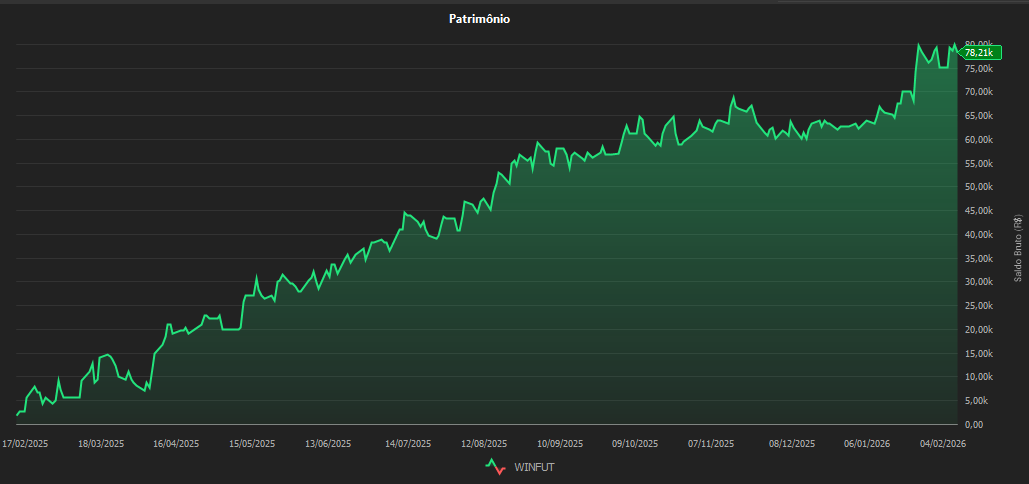Toggle the WINFUT series legend label
The width and height of the screenshot is (1029, 484).
(x=533, y=467)
